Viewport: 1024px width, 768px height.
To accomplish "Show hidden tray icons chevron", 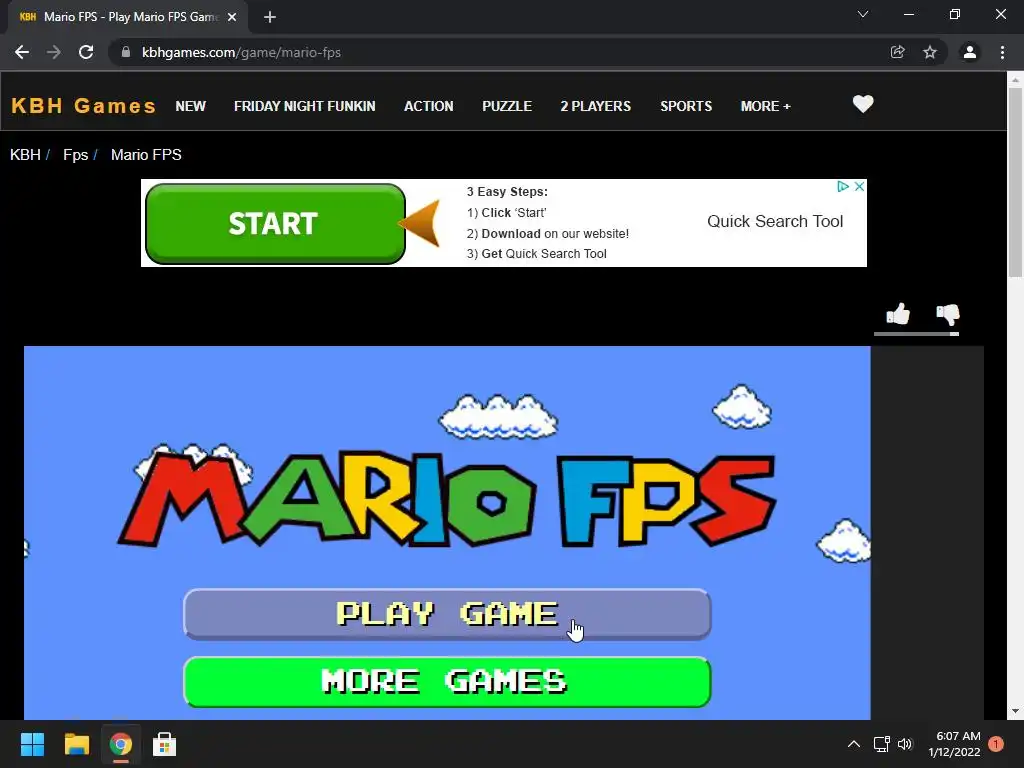I will (x=854, y=744).
